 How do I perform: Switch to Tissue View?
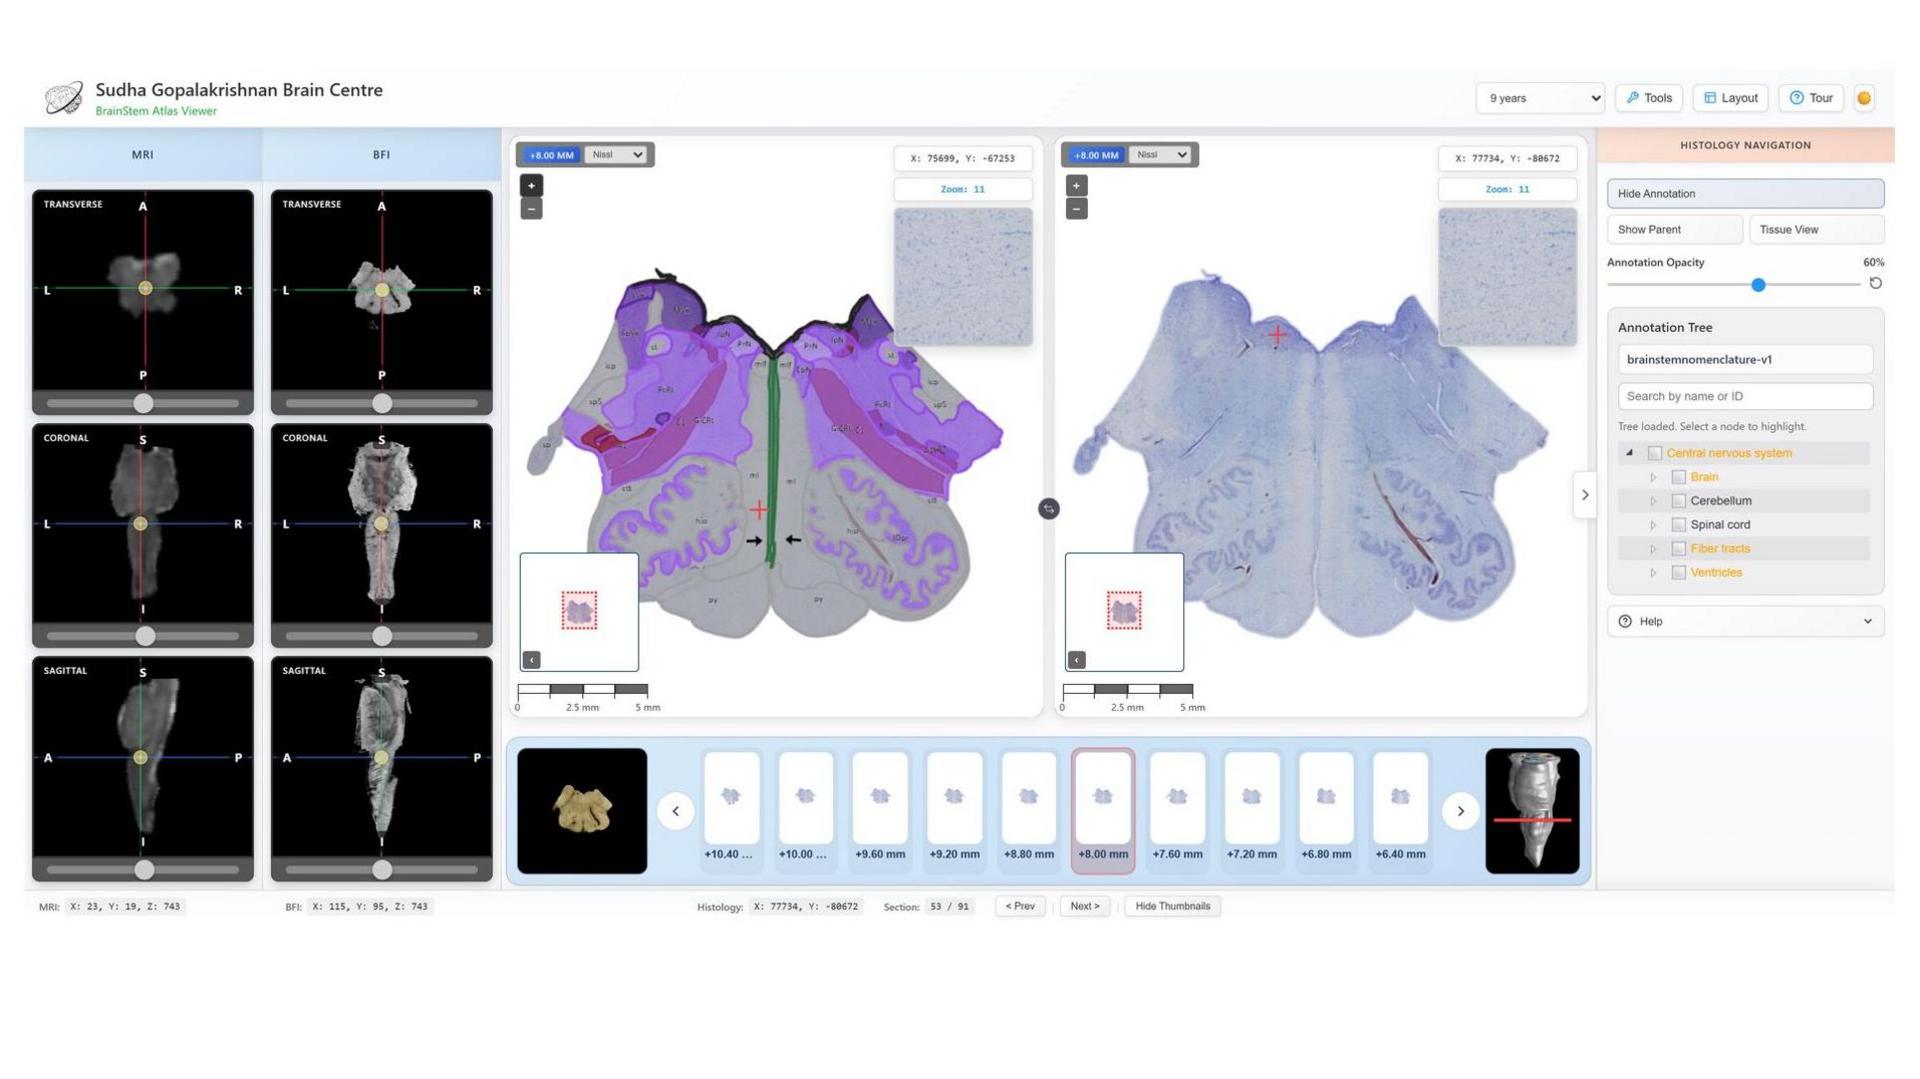pyautogui.click(x=1816, y=230)
